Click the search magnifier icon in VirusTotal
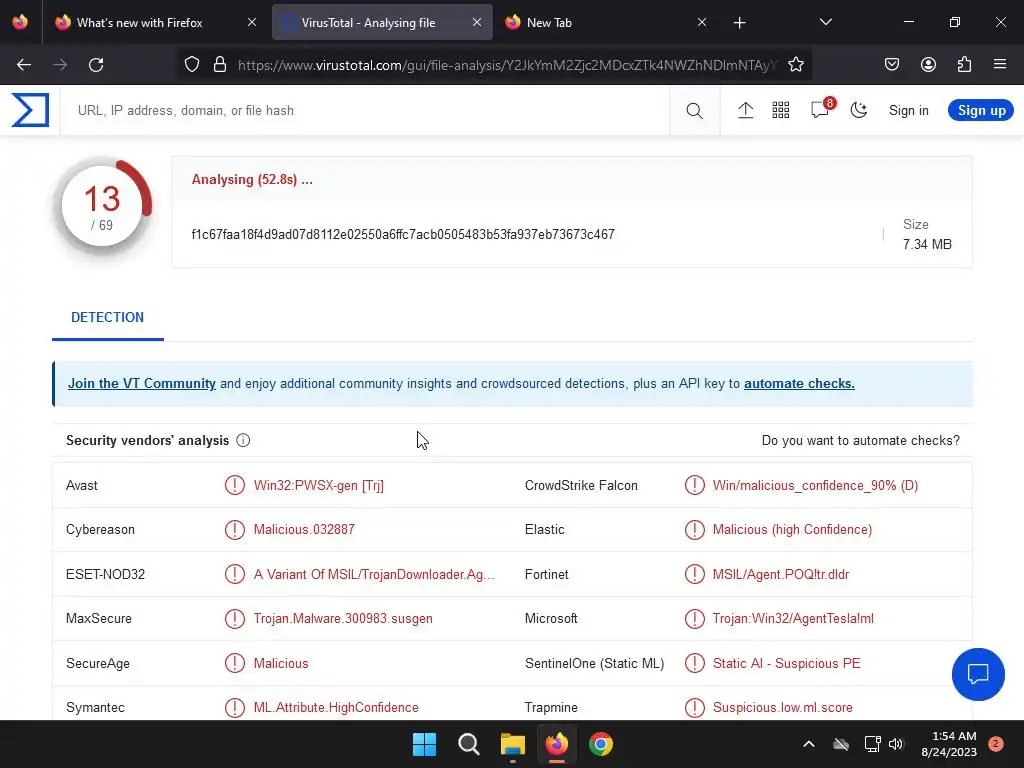The height and width of the screenshot is (768, 1024). click(x=694, y=110)
